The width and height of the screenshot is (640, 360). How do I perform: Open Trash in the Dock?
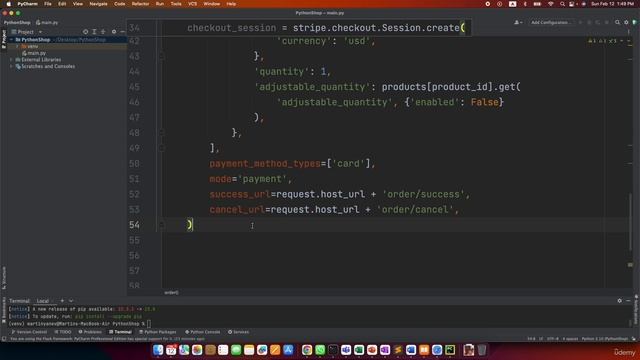coord(482,350)
